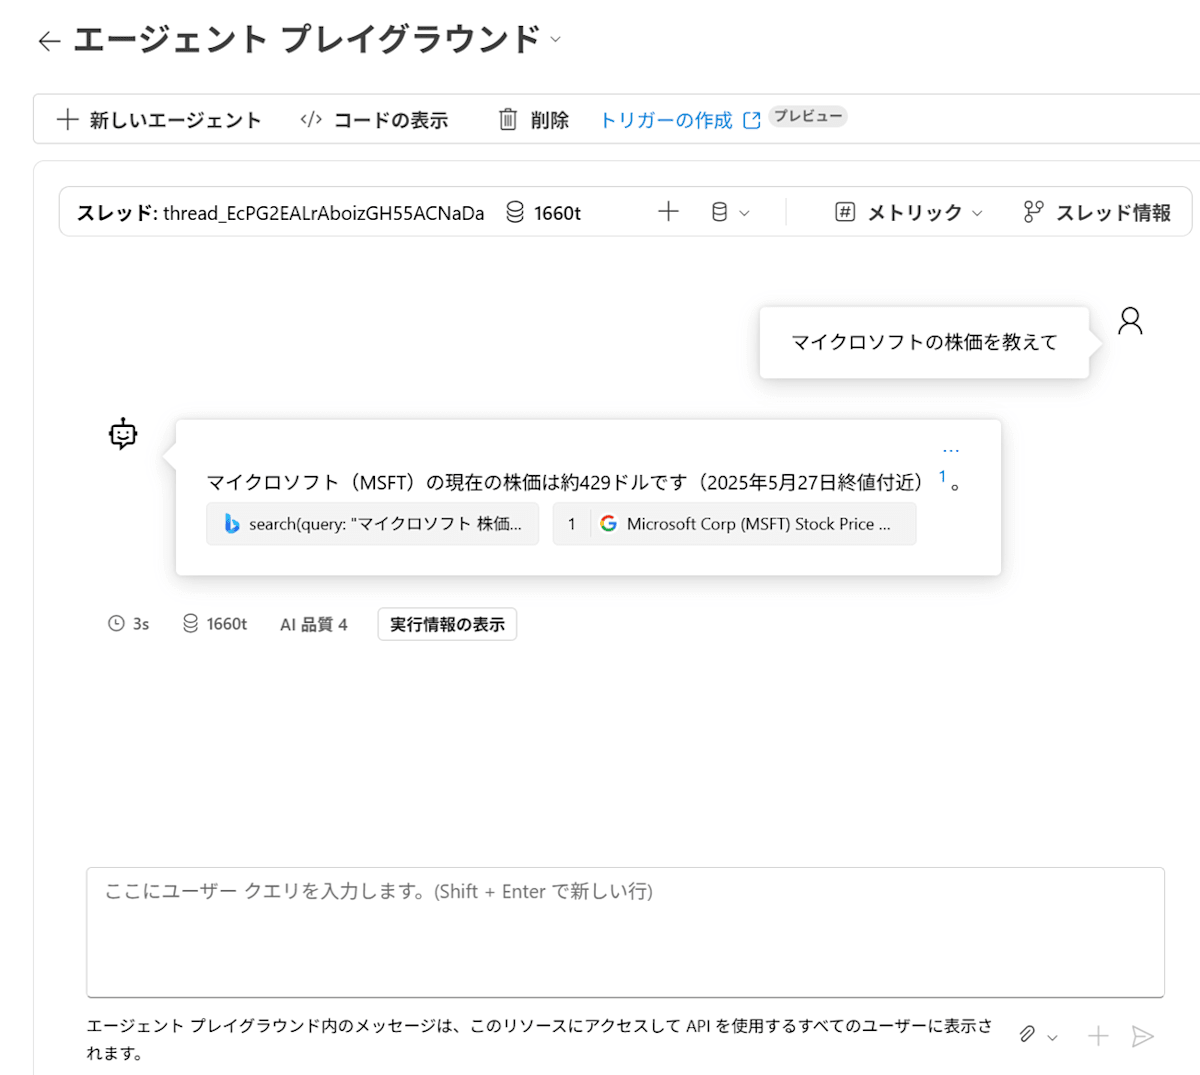Click the 1660t token indicator below the reply
Screen dimensions: 1200x1075
tap(214, 624)
